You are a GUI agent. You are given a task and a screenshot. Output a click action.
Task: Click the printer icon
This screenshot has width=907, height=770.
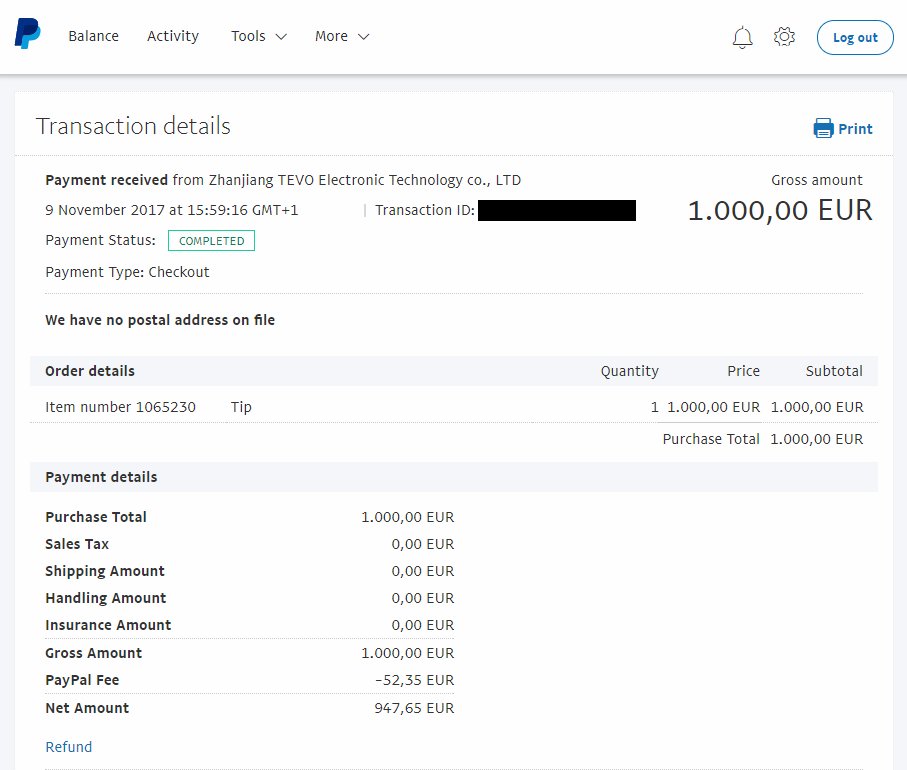click(x=823, y=128)
